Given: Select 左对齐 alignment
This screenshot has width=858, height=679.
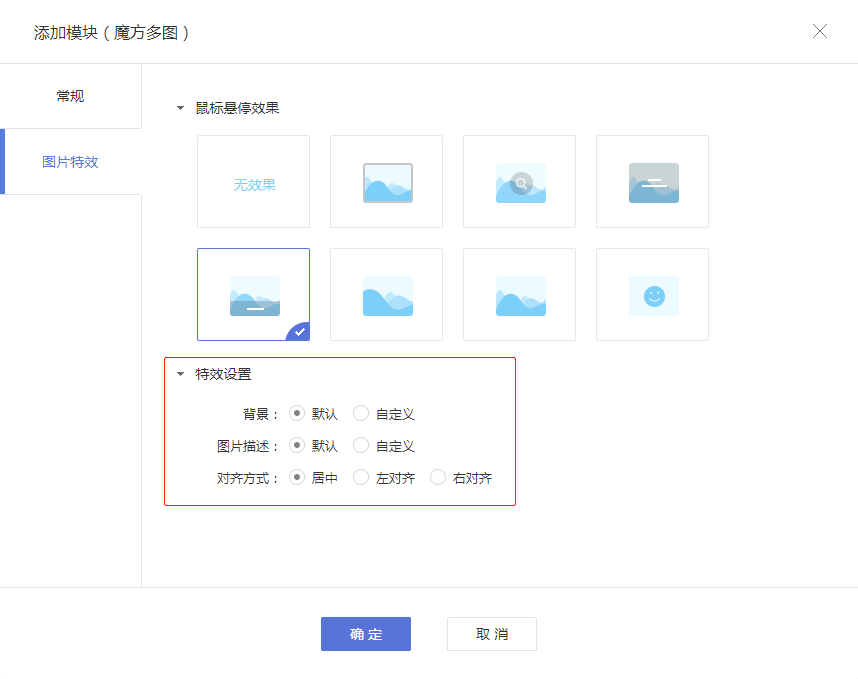Looking at the screenshot, I should 361,477.
